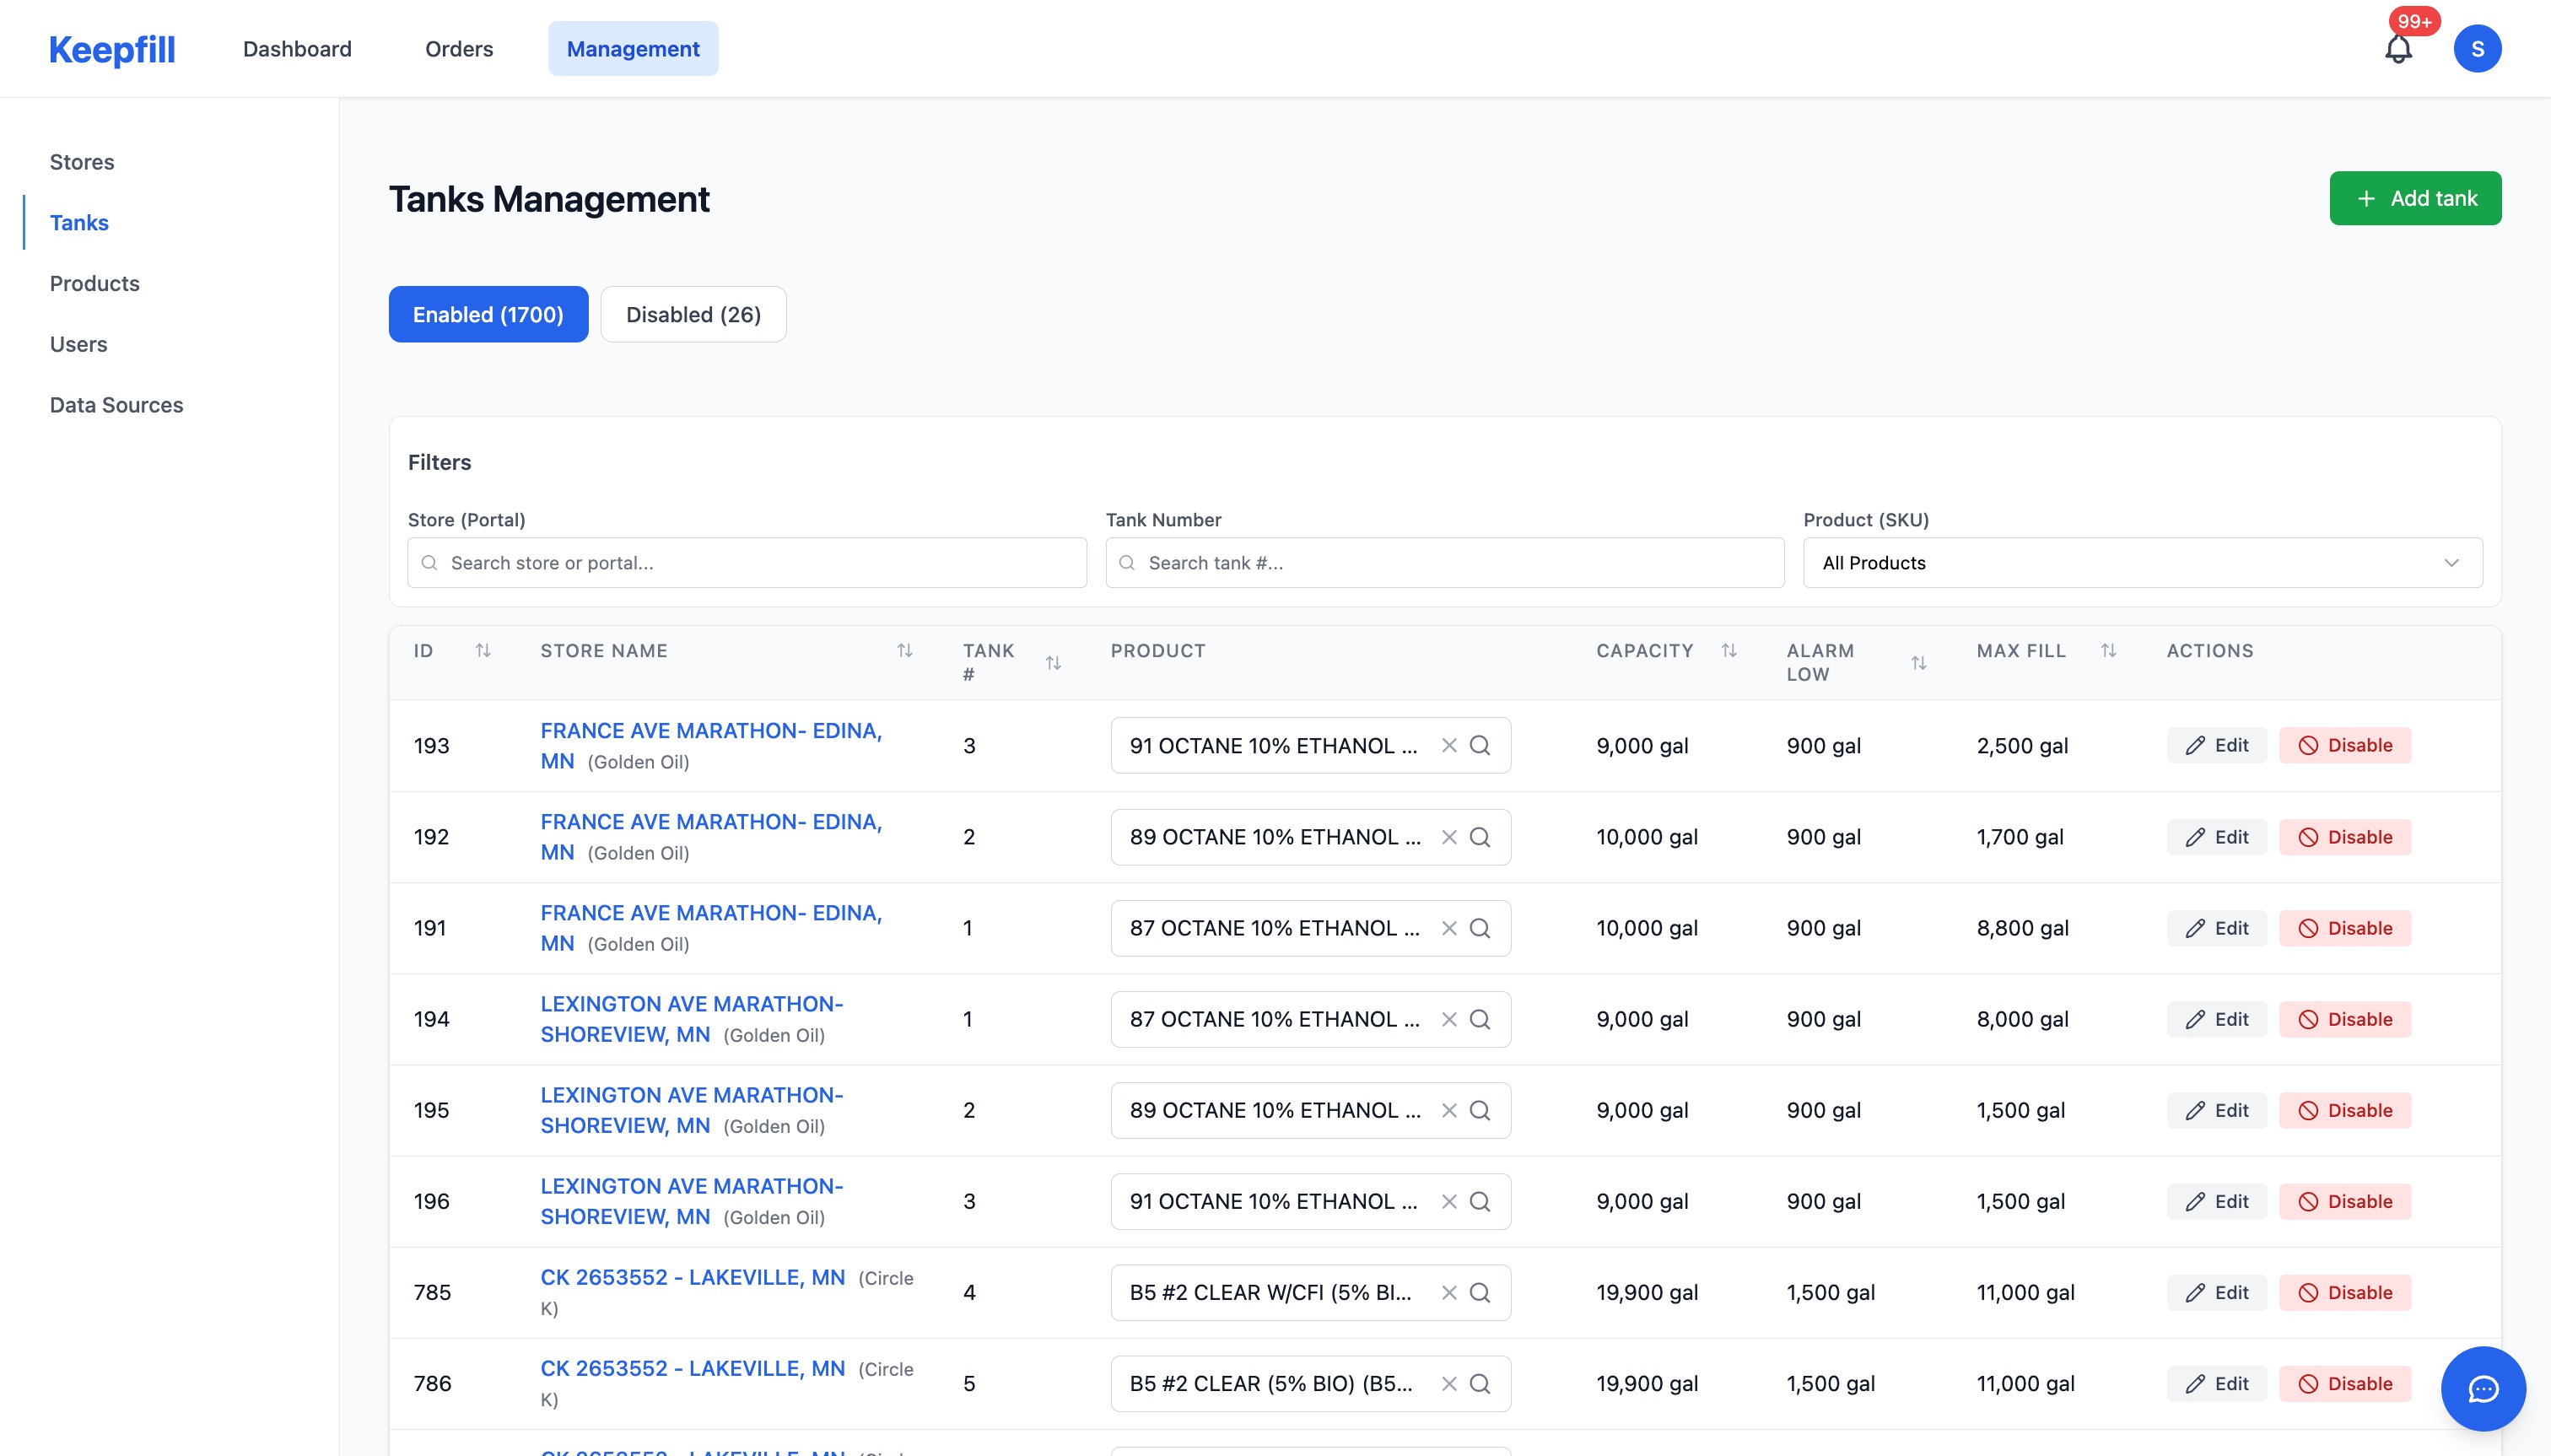The width and height of the screenshot is (2551, 1456).
Task: Open the Orders menu item
Action: 459,49
